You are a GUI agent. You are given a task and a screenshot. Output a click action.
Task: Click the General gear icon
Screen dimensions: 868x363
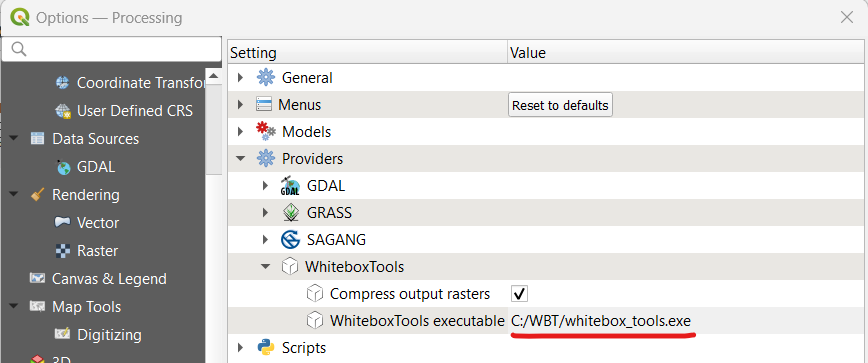coord(266,77)
